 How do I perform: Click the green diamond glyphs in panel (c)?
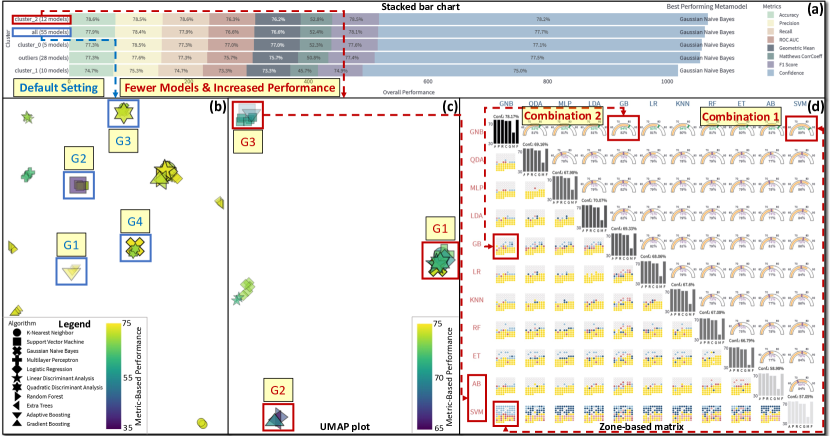pos(247,287)
